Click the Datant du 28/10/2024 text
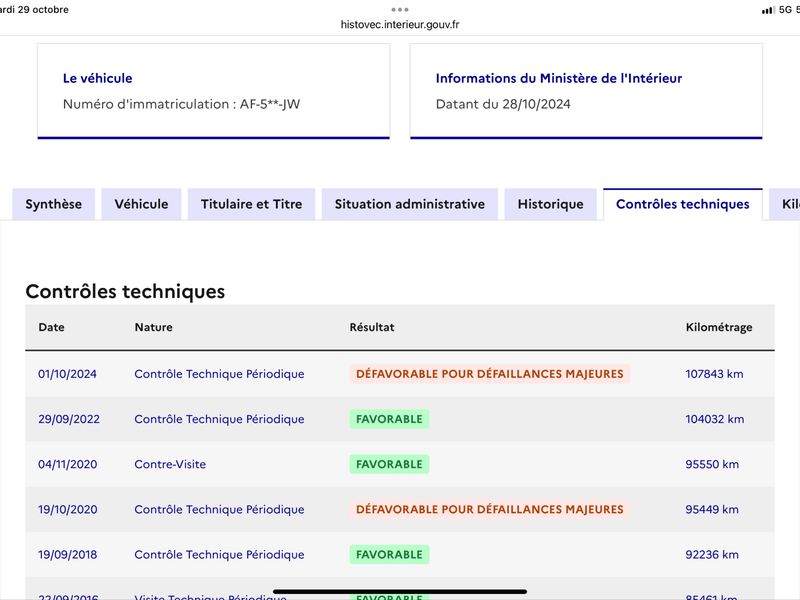Viewport: 800px width, 600px height. (x=503, y=104)
